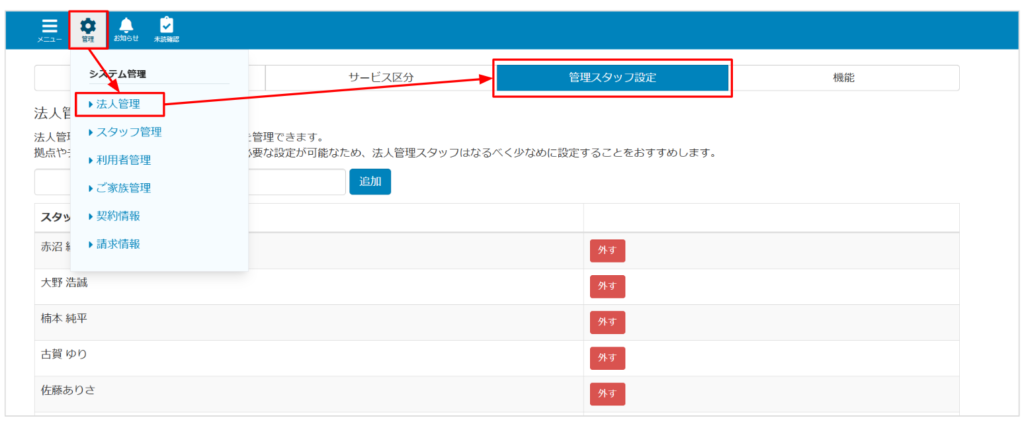Remove 古賀 ゆり using 外す
Screen dimensions: 1024x426
click(x=607, y=358)
